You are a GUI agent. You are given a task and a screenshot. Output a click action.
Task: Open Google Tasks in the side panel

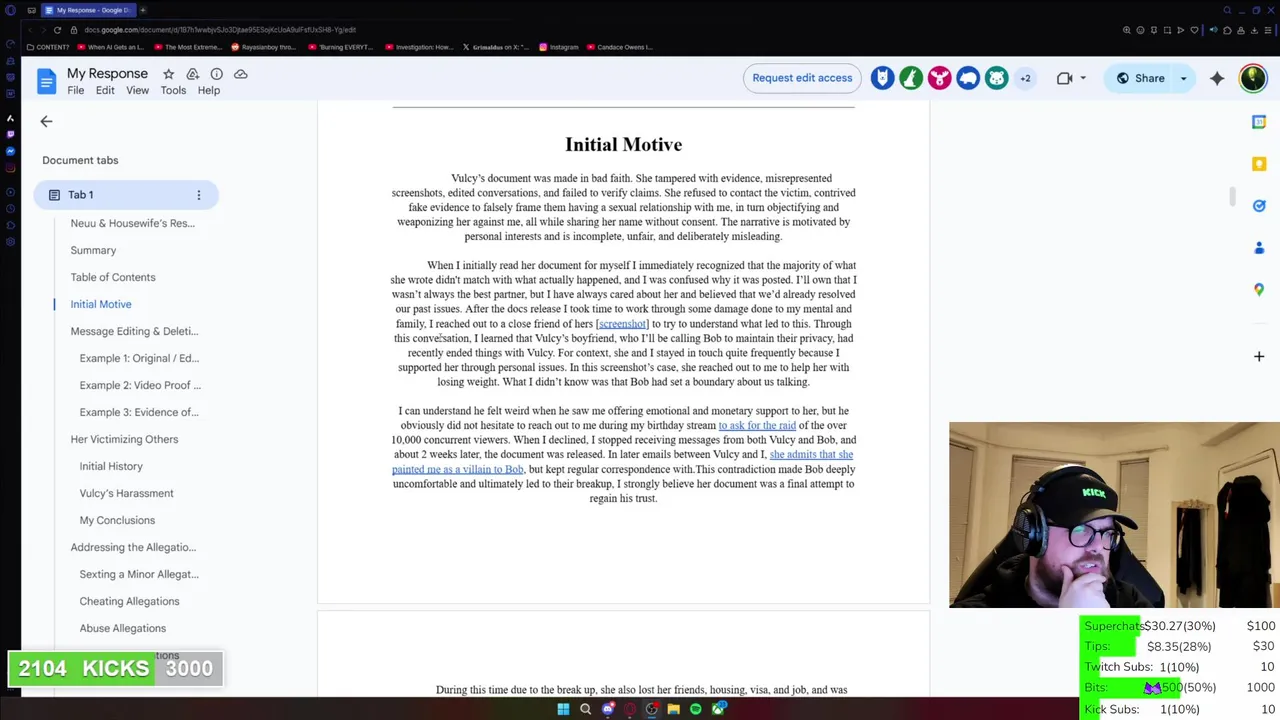(x=1259, y=206)
